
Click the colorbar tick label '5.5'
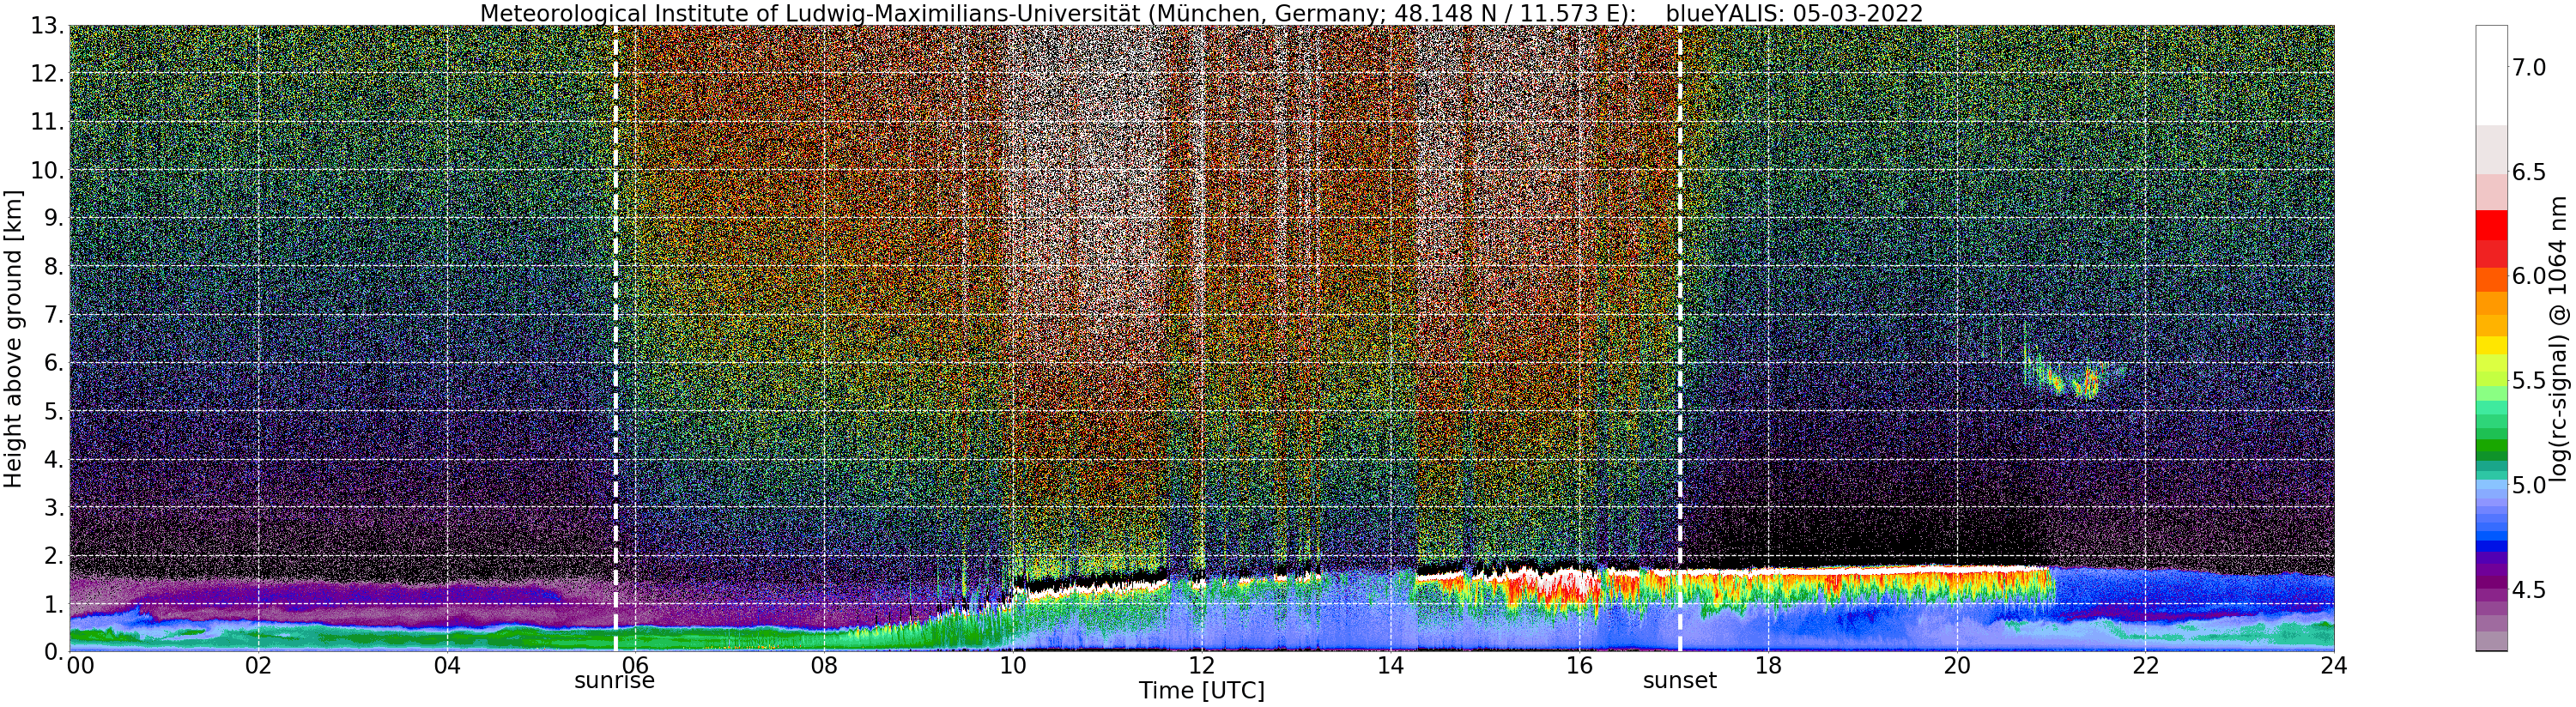tap(2528, 381)
